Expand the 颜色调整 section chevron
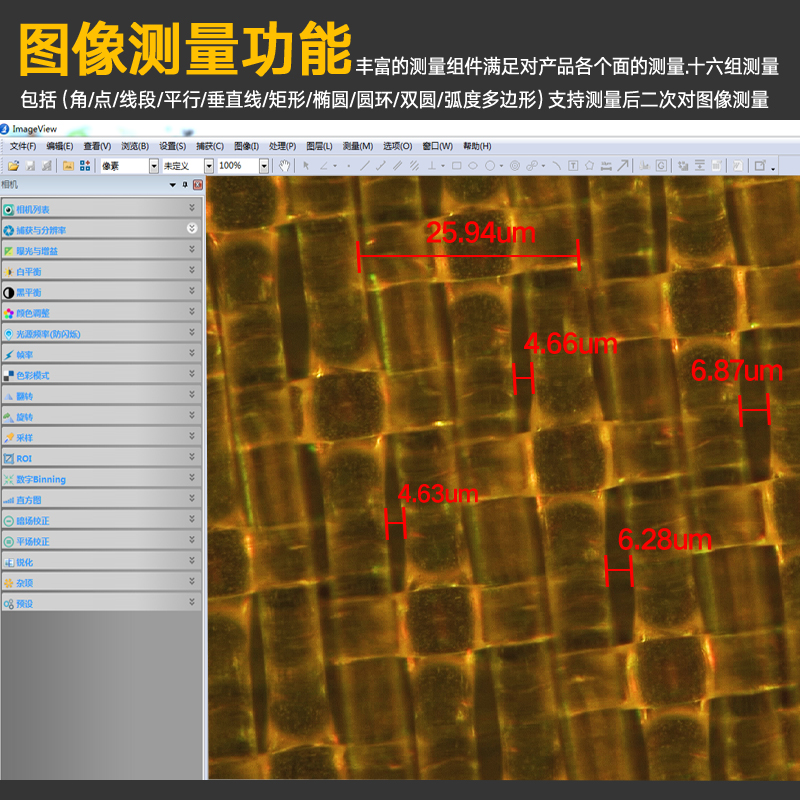 point(192,311)
